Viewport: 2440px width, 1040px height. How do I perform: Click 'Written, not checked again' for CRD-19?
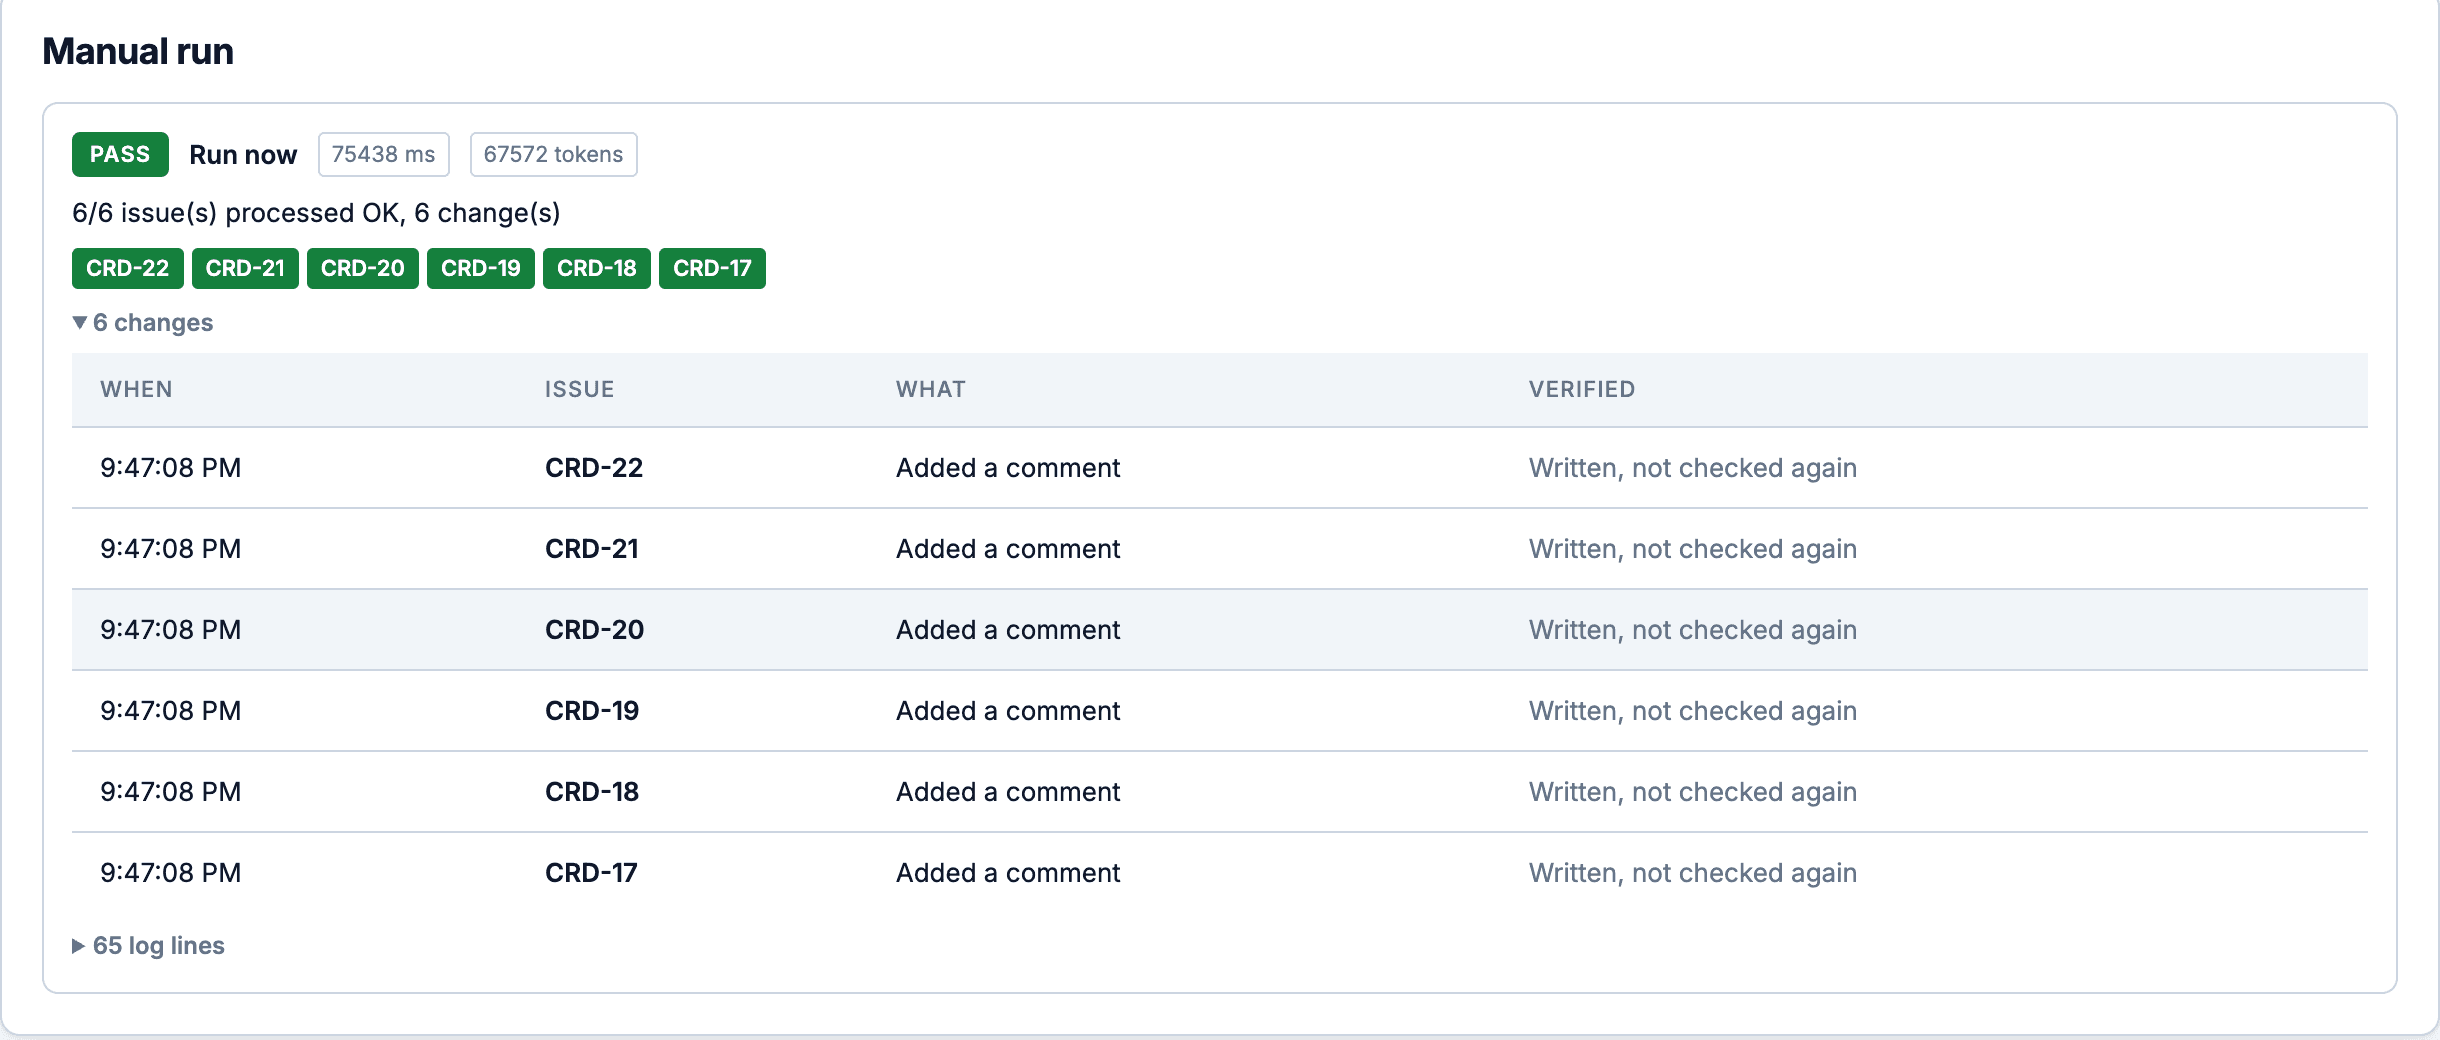click(x=1693, y=711)
